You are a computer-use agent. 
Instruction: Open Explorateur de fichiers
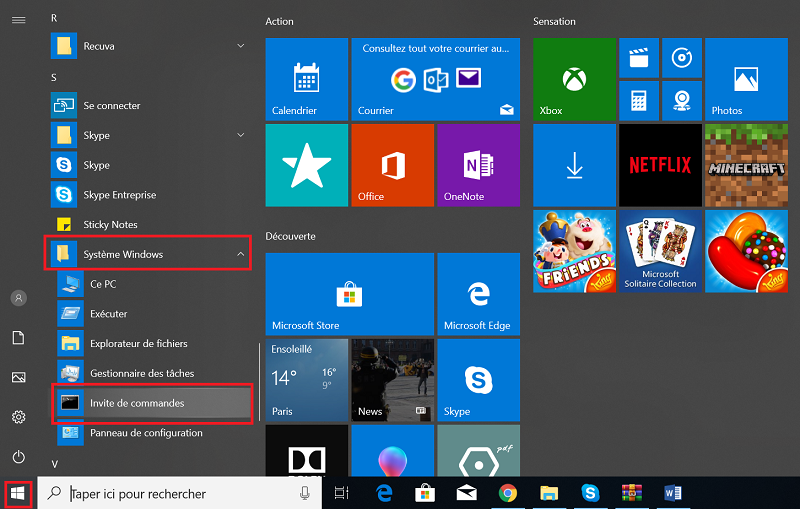155,343
